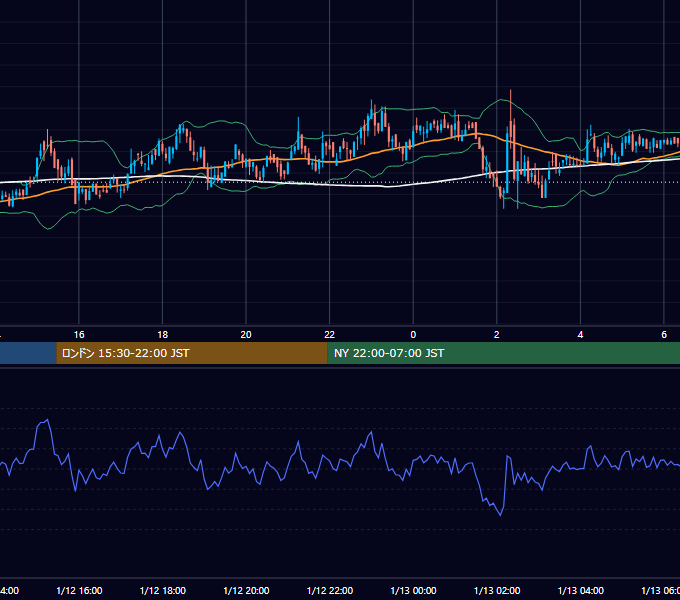Select the 18 hour label on price chart axis

point(163,335)
